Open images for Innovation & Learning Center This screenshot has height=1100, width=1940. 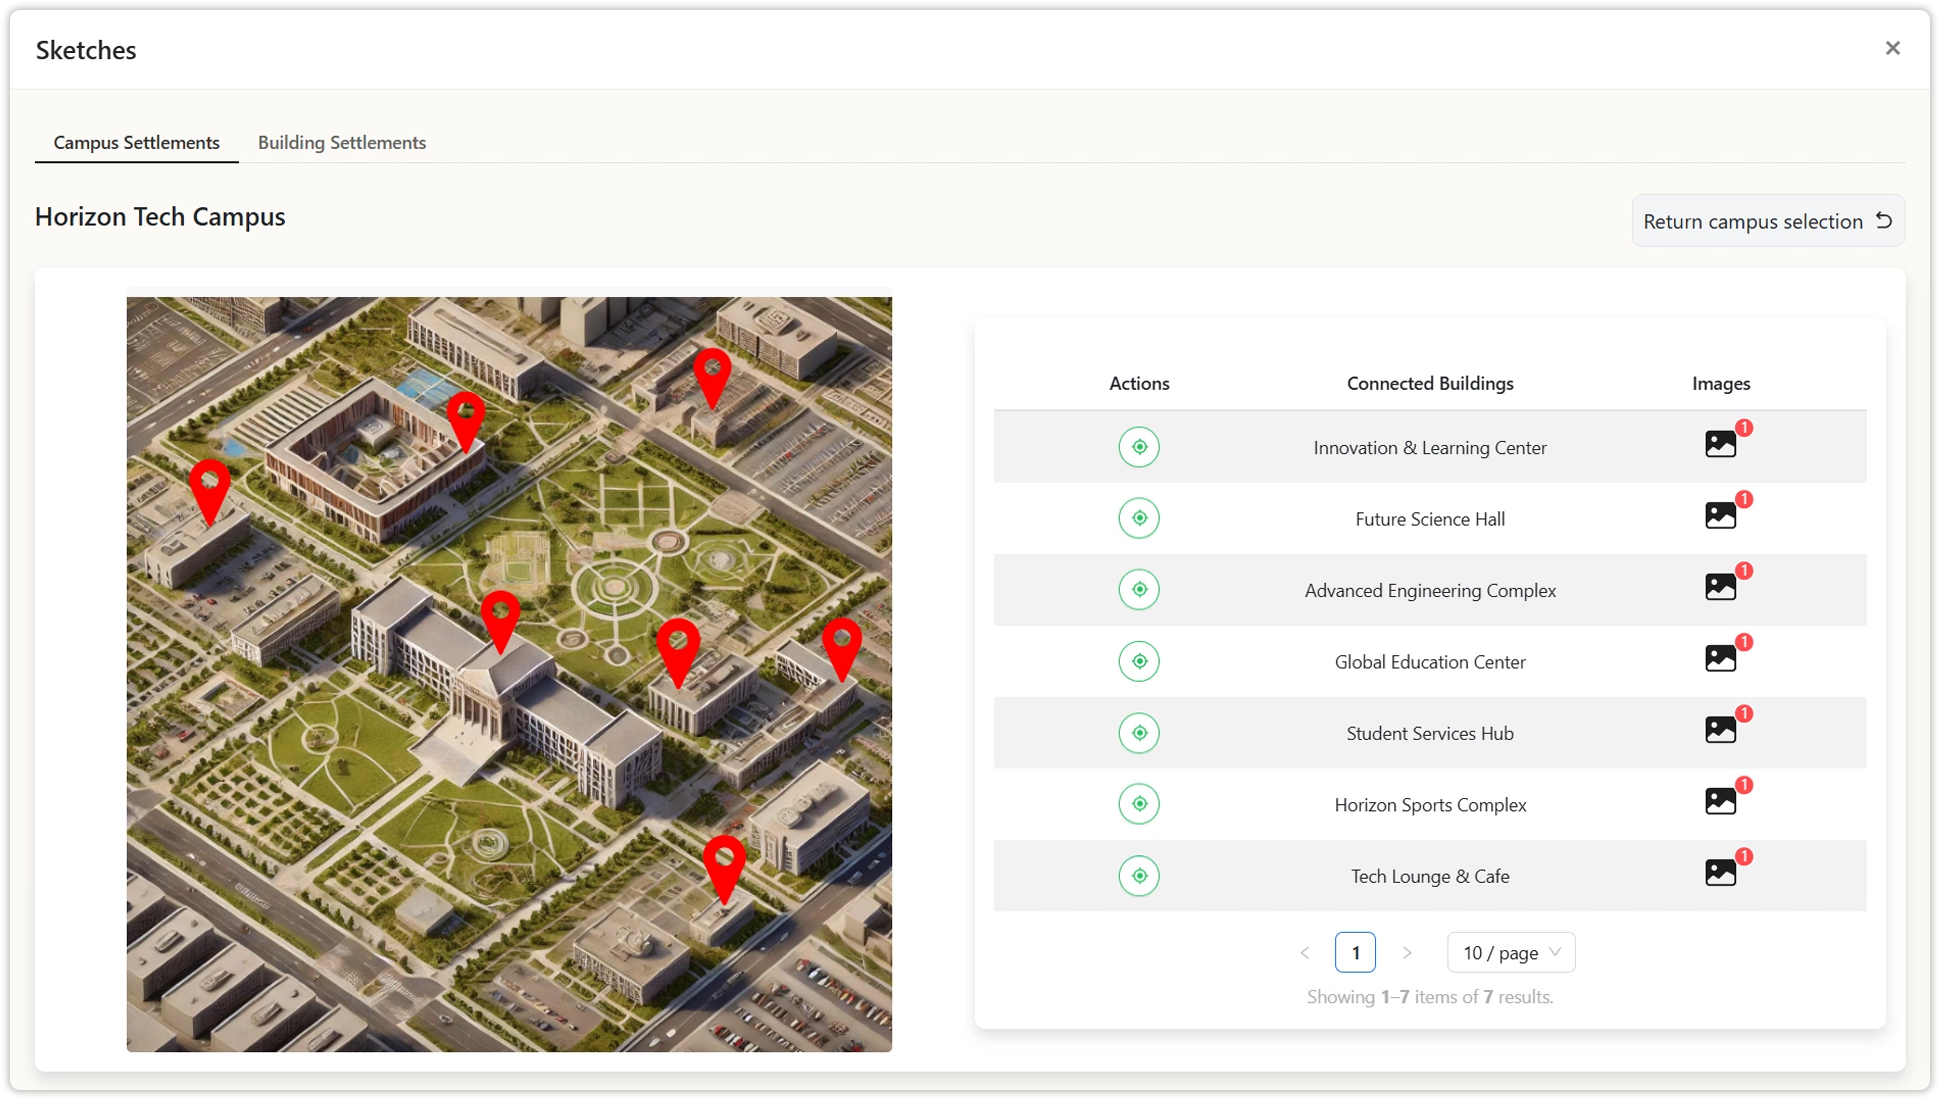tap(1720, 444)
